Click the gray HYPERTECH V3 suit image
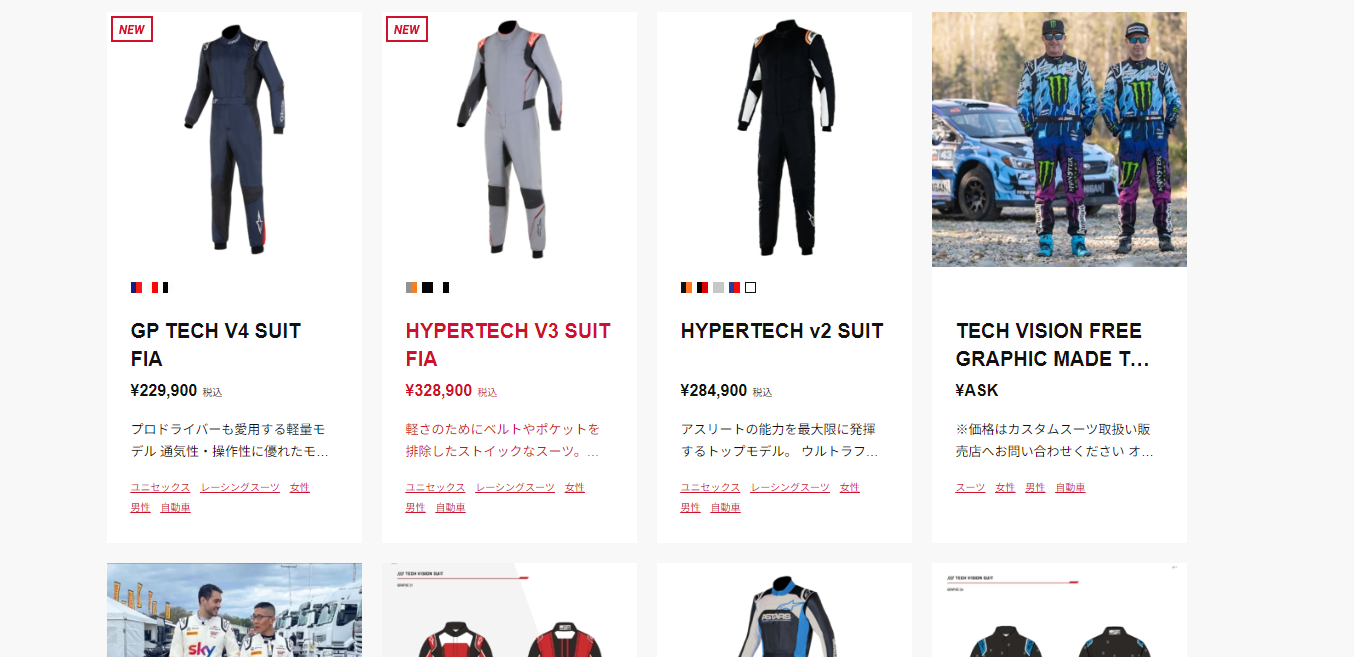Image resolution: width=1354 pixels, height=657 pixels. (509, 139)
